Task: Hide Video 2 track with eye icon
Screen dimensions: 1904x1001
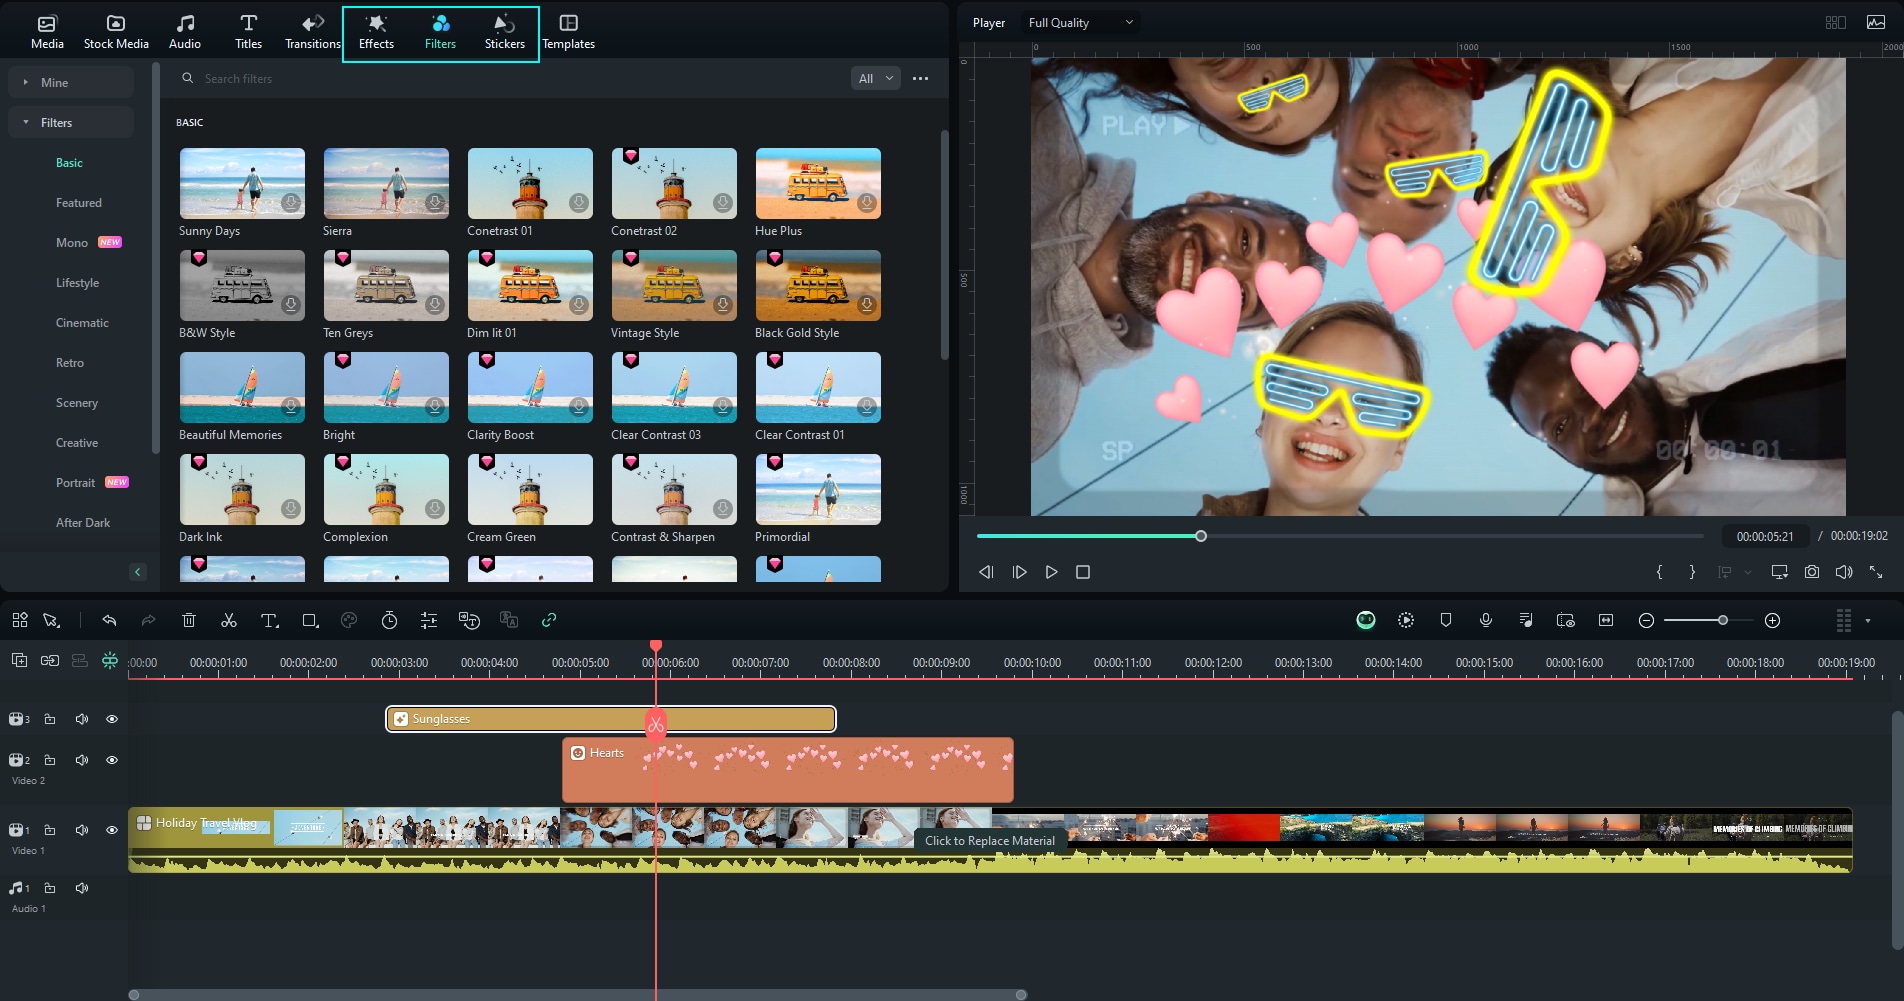Action: pos(112,760)
